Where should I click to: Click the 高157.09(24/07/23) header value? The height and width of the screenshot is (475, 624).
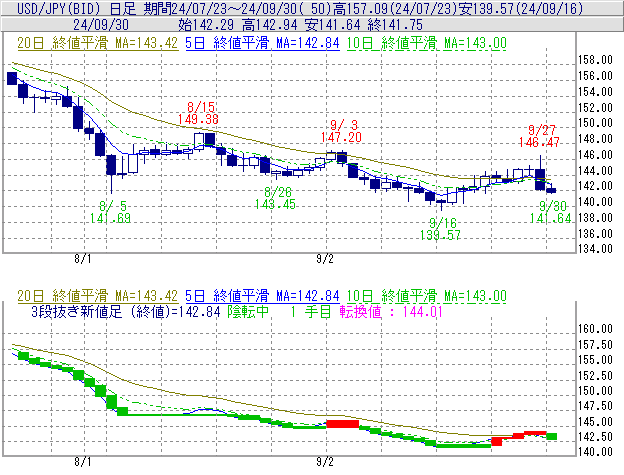pos(395,8)
